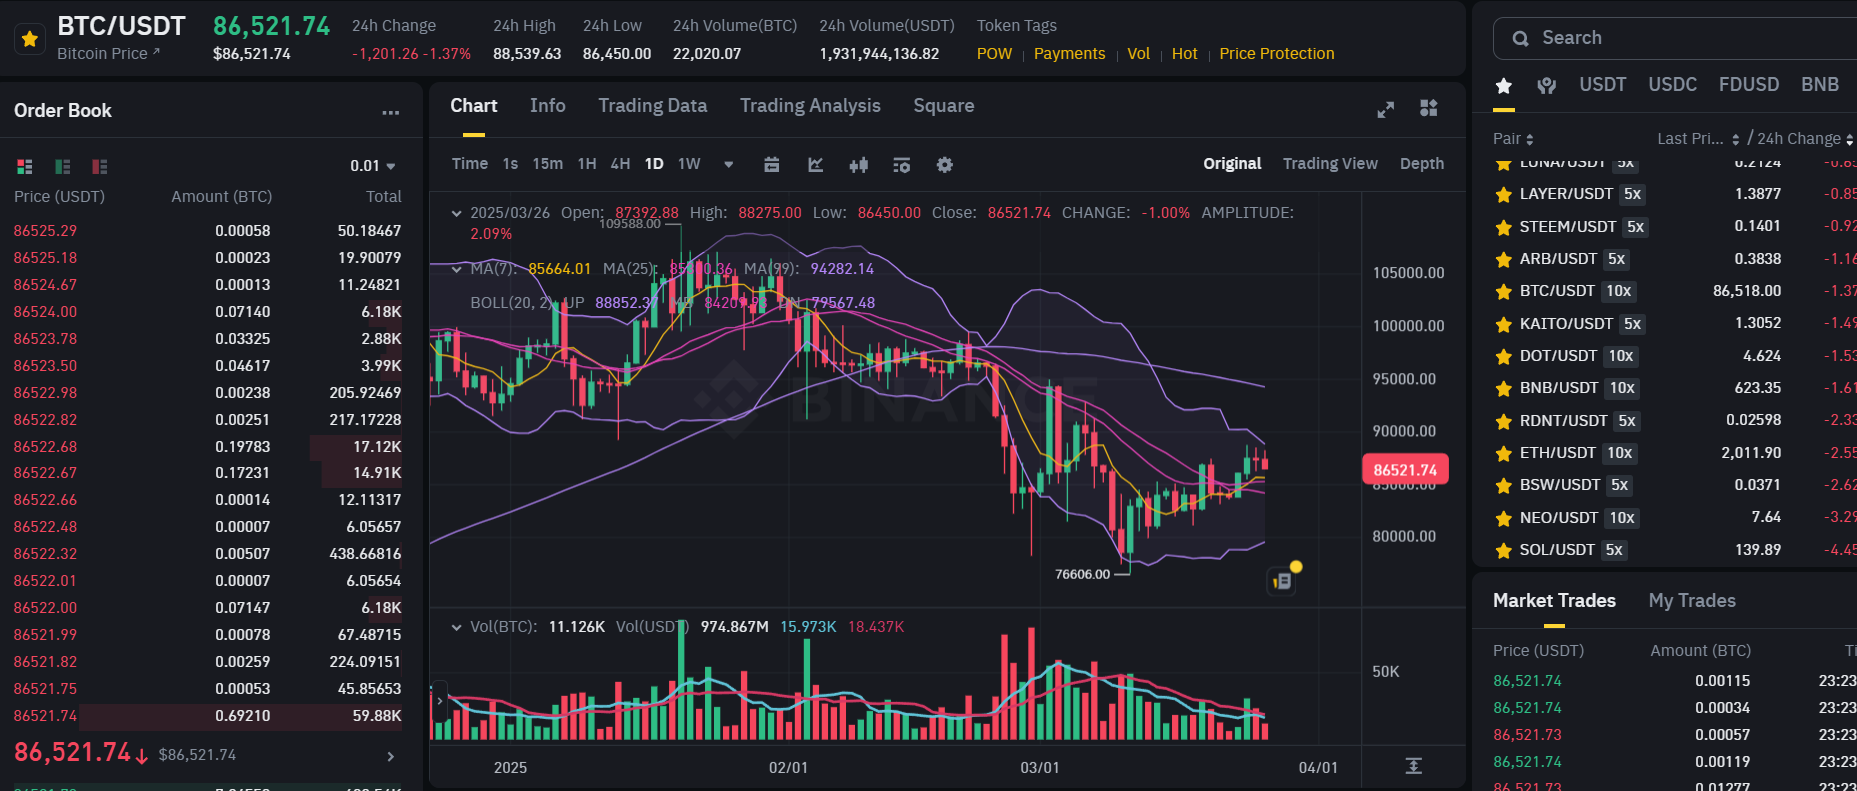Click the auto-fit scale icon below price axis

[1414, 766]
